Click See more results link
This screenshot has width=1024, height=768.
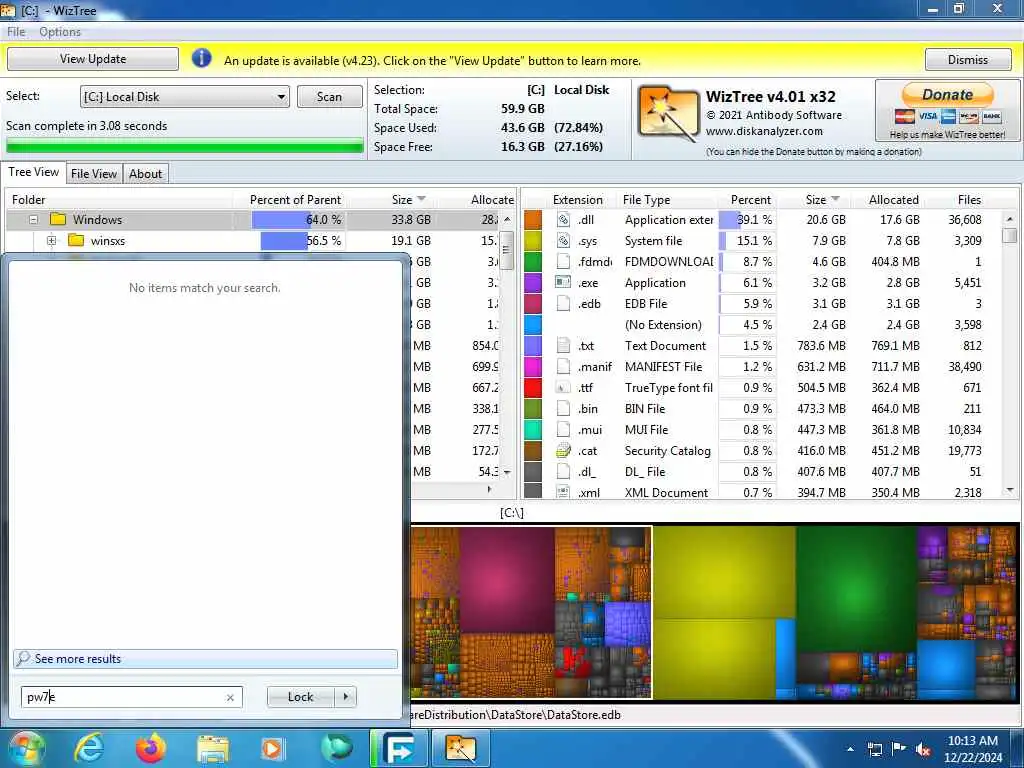[x=78, y=658]
